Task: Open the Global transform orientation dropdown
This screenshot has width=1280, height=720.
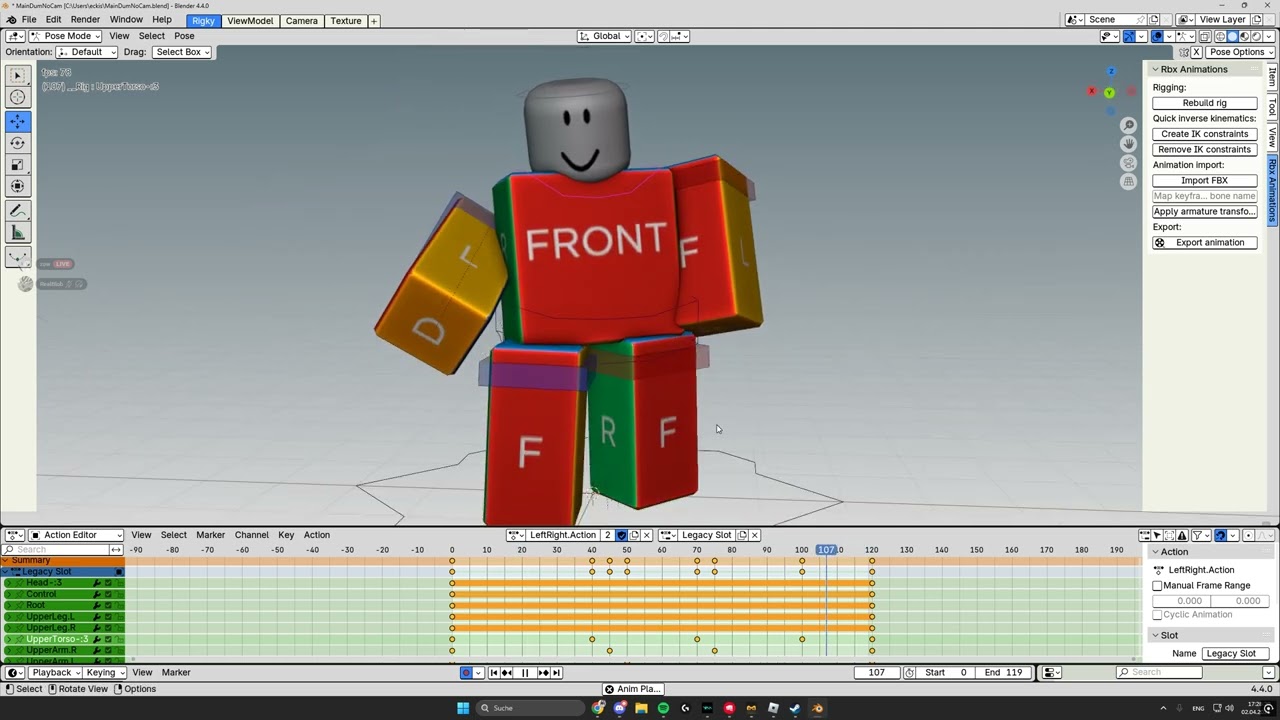Action: click(604, 36)
